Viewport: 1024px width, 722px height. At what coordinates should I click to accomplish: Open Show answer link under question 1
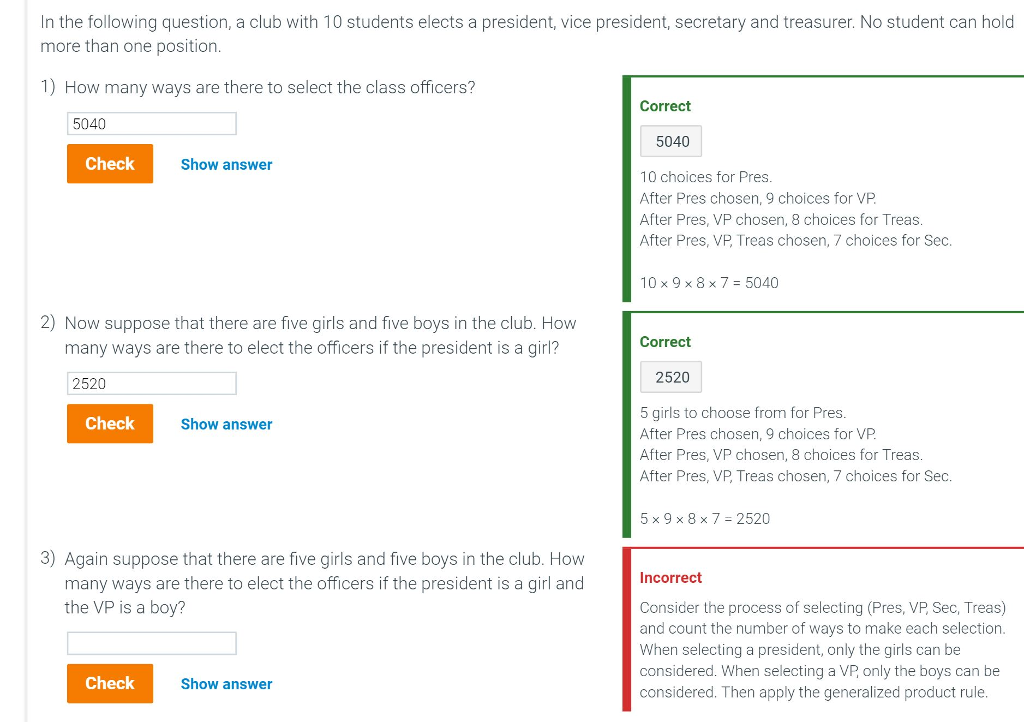226,164
